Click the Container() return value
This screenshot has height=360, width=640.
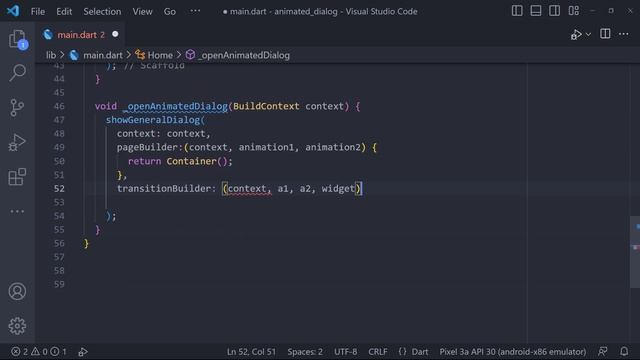(196, 161)
